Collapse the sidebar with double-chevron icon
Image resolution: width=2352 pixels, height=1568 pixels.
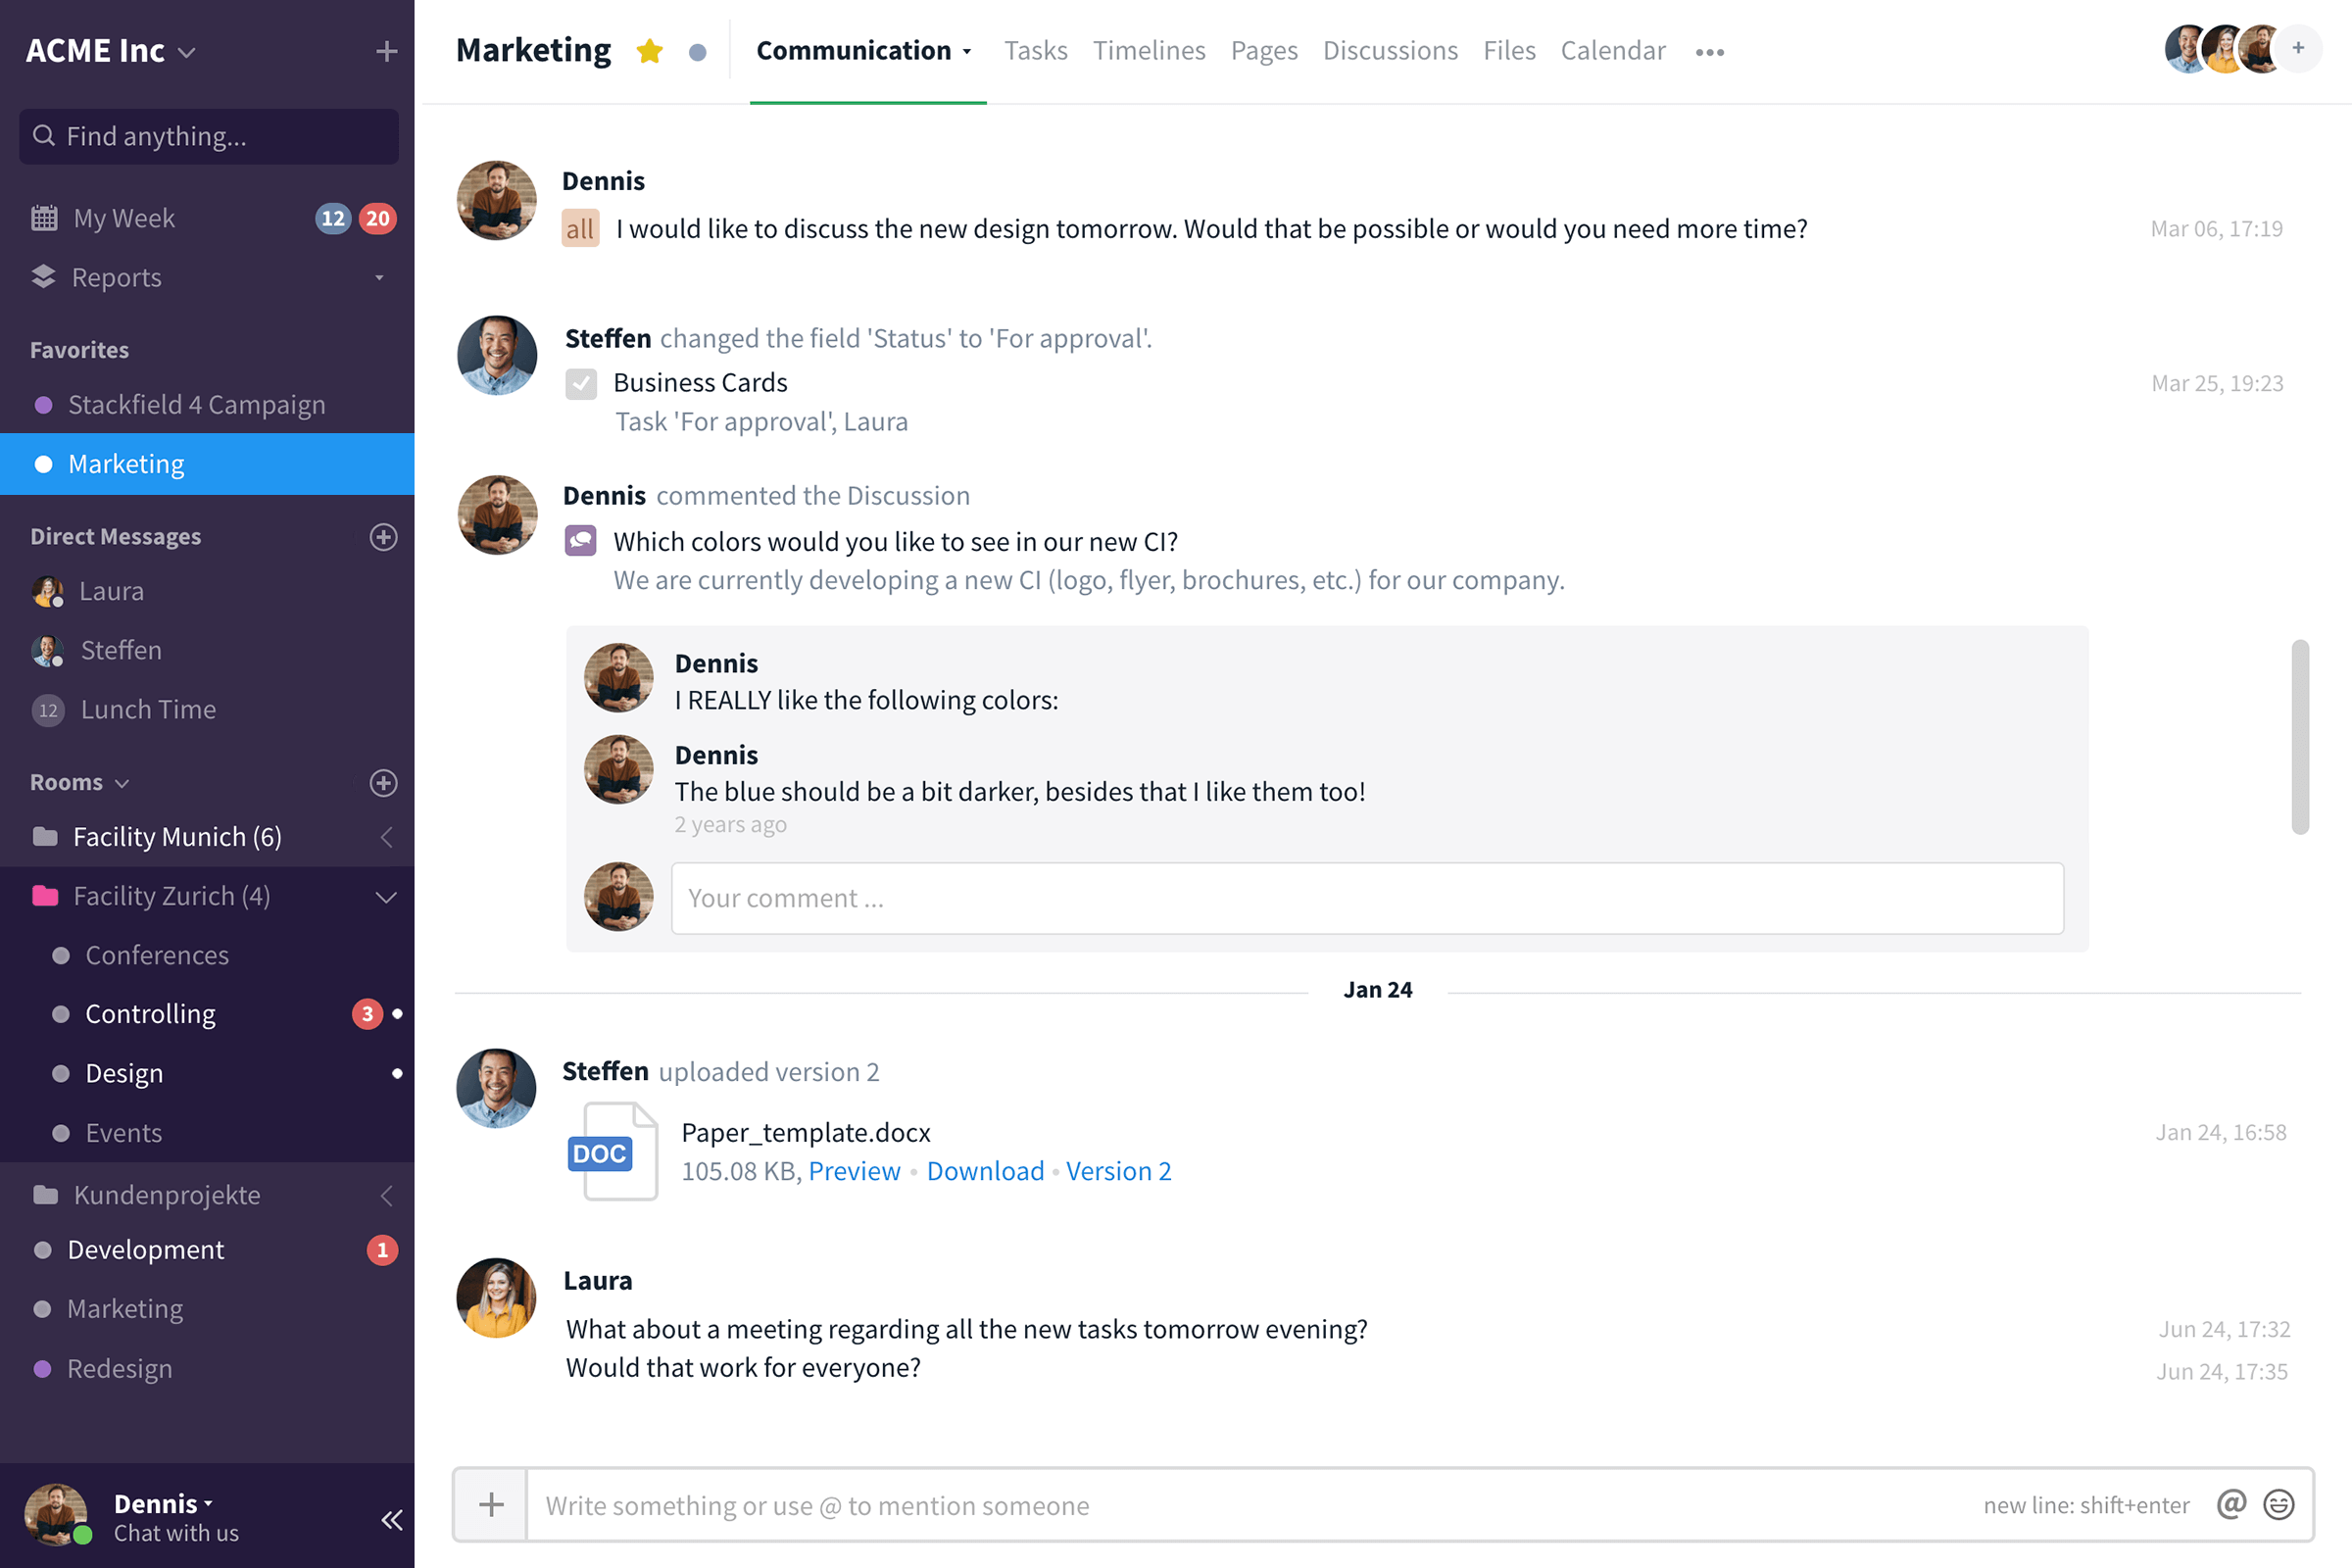coord(391,1520)
